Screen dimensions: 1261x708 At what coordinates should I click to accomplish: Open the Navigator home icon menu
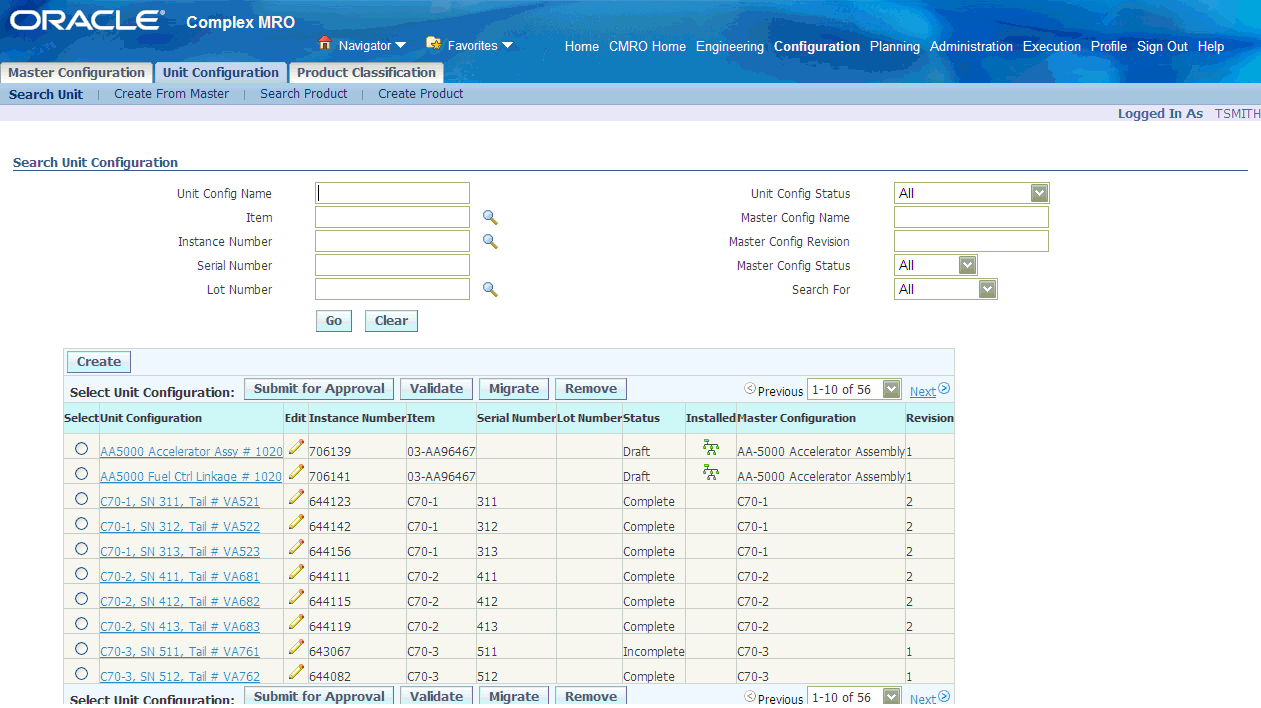pyautogui.click(x=324, y=43)
